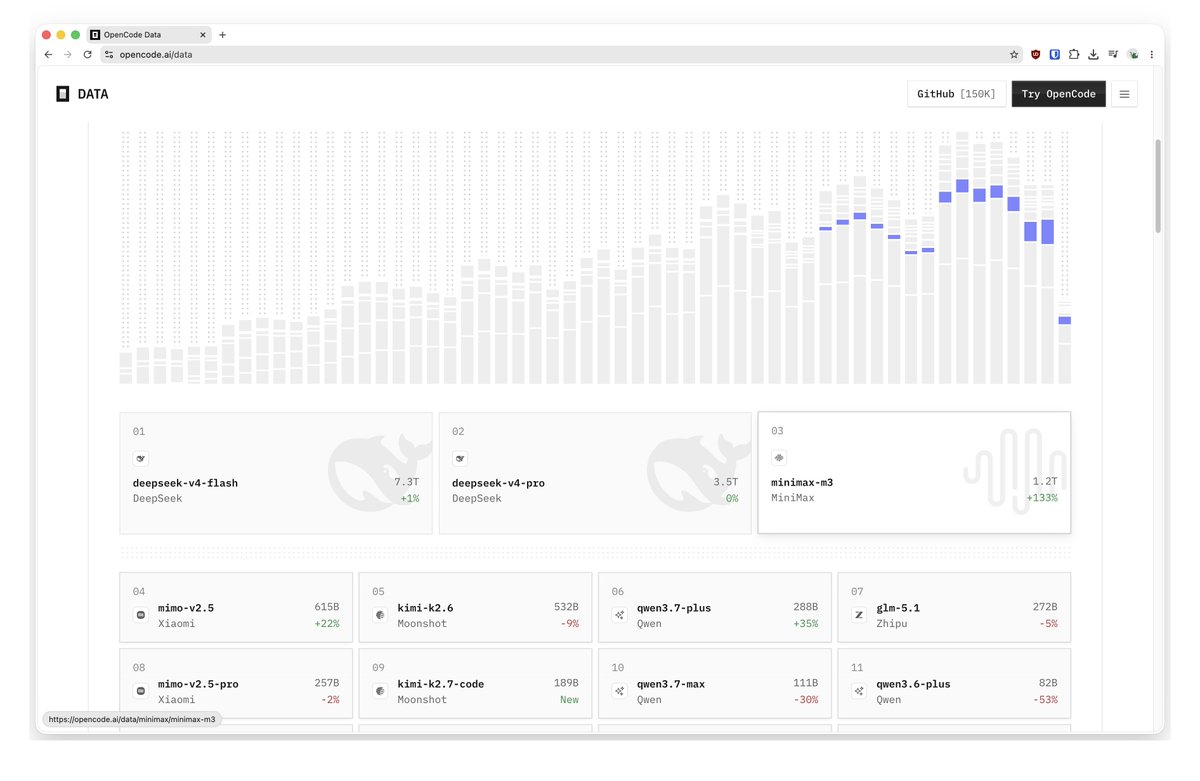
Task: Click the -53% change for qwen3.6-plus
Action: pos(1043,700)
